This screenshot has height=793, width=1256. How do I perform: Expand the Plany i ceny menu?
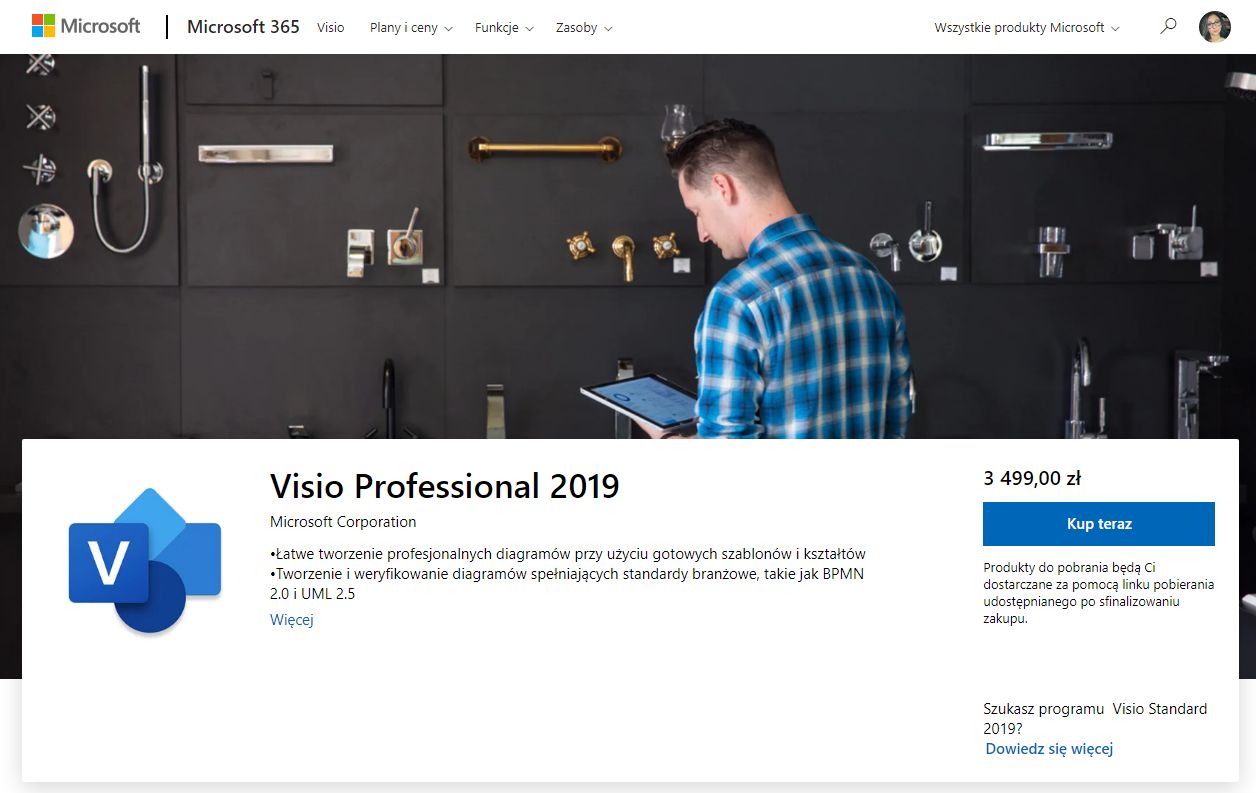tap(411, 28)
